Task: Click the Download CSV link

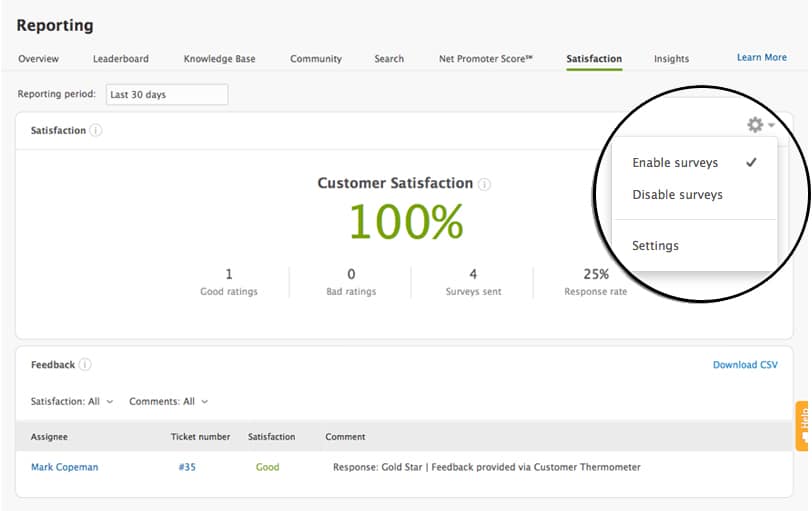Action: [745, 364]
